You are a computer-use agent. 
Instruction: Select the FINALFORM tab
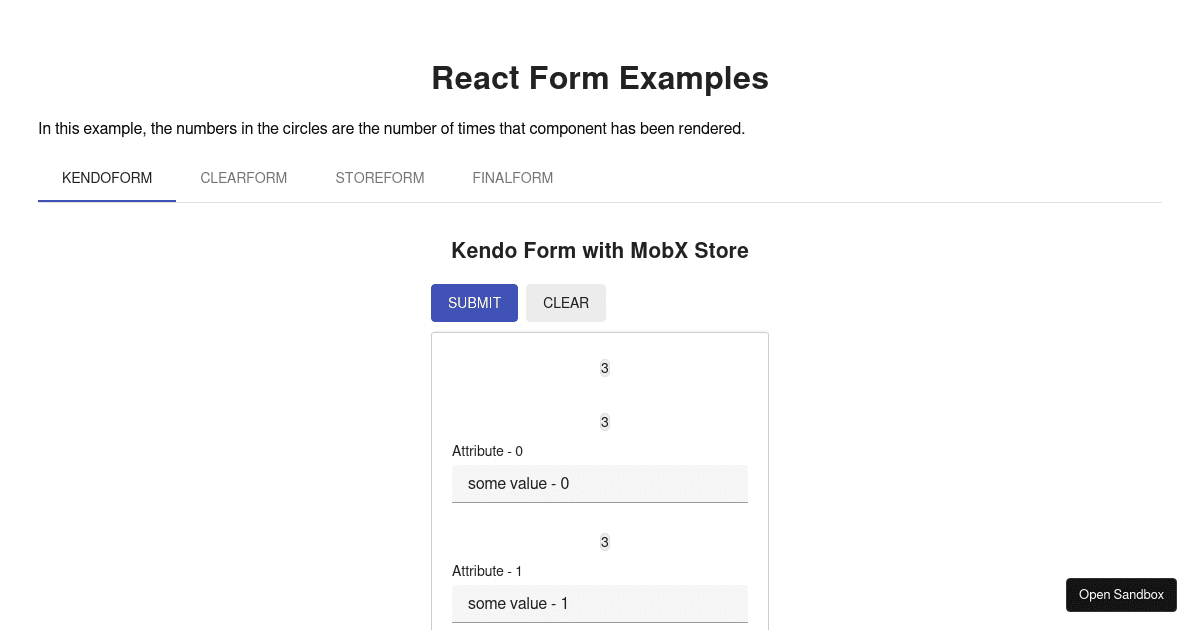512,178
